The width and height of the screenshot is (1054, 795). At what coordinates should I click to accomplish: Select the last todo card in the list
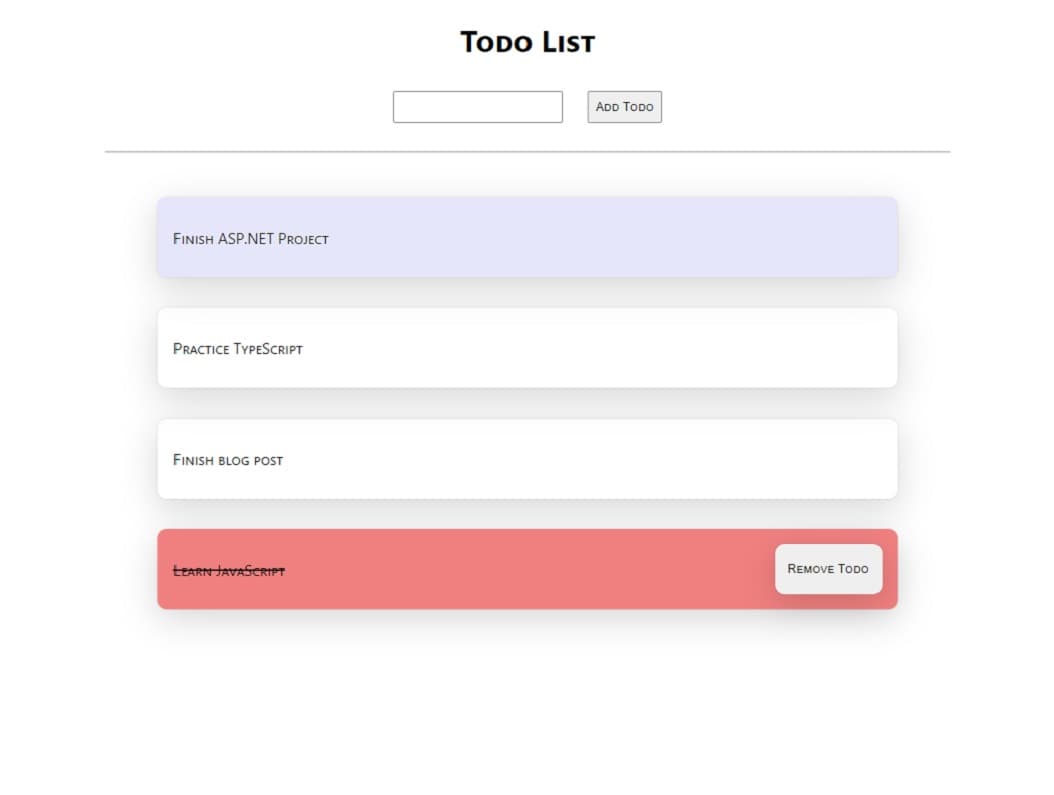pyautogui.click(x=464, y=569)
